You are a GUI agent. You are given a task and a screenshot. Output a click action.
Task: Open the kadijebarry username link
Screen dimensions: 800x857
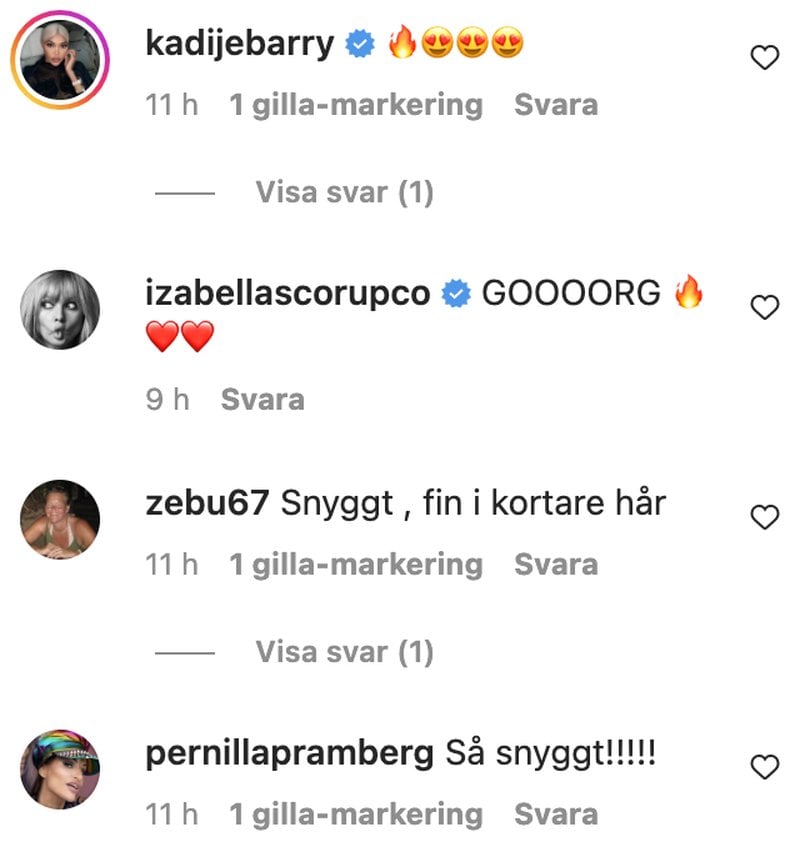click(x=239, y=44)
